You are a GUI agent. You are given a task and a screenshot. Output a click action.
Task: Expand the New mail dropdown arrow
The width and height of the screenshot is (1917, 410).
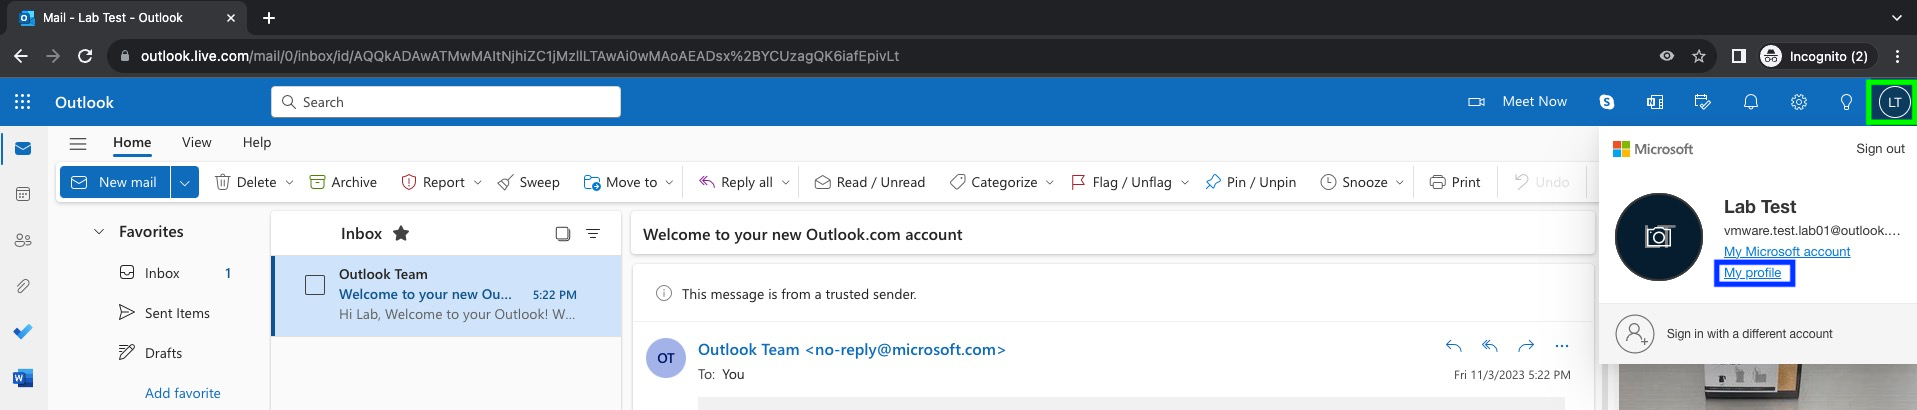183,182
